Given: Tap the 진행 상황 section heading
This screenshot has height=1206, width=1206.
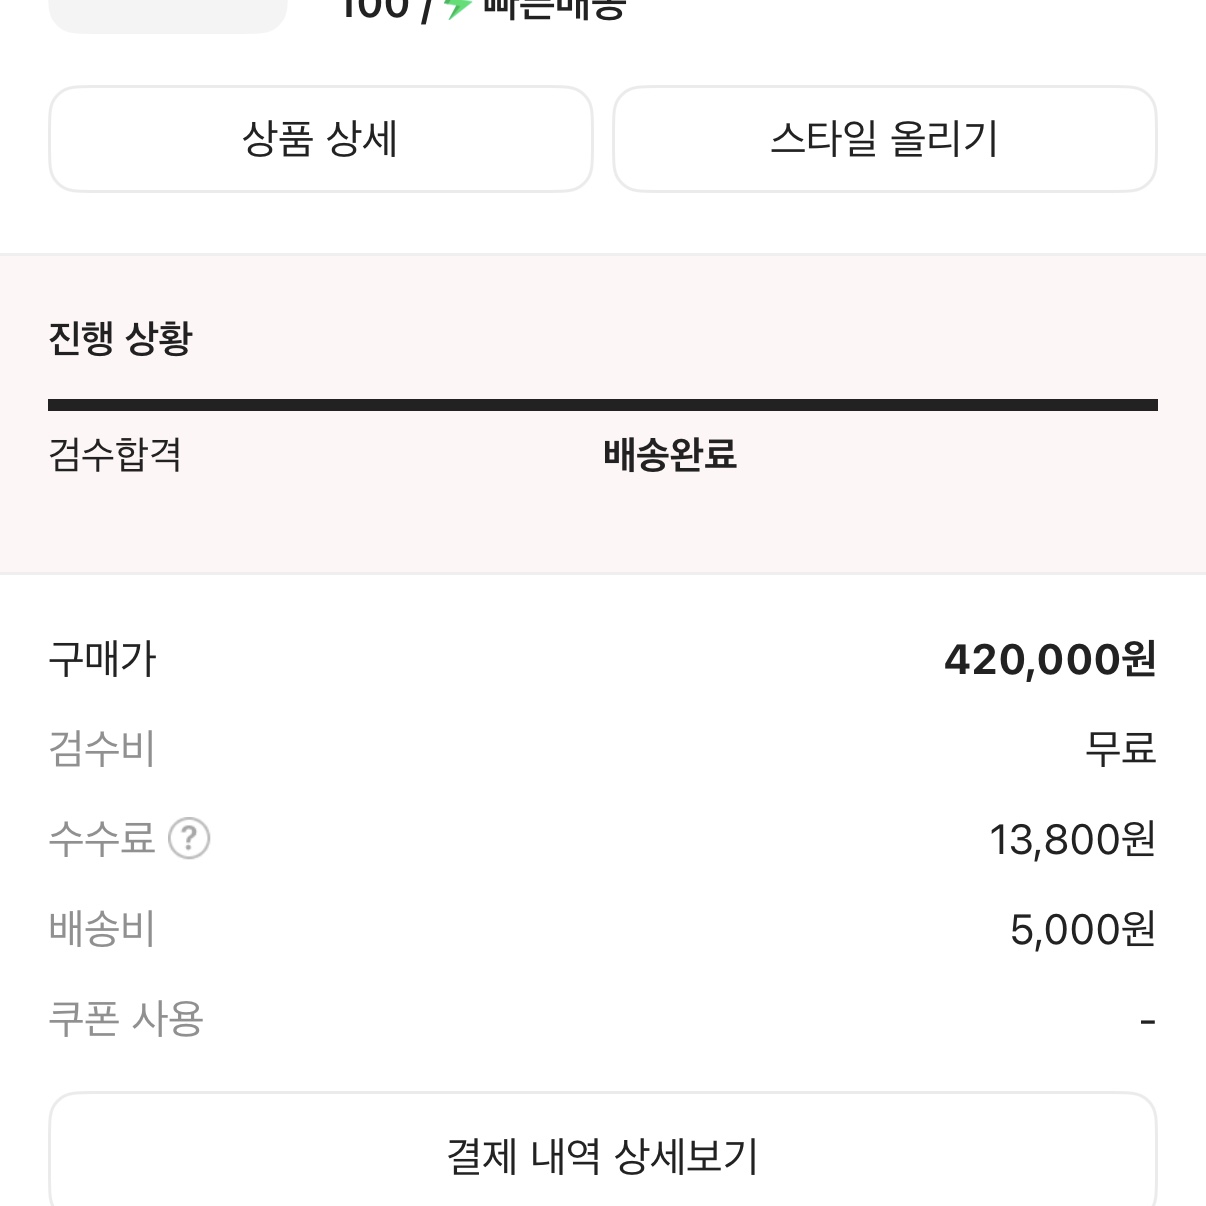Looking at the screenshot, I should (x=120, y=338).
